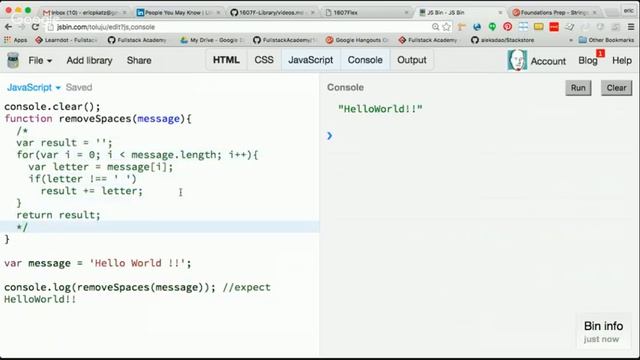Click the account avatar image
This screenshot has width=640, height=360.
[517, 60]
